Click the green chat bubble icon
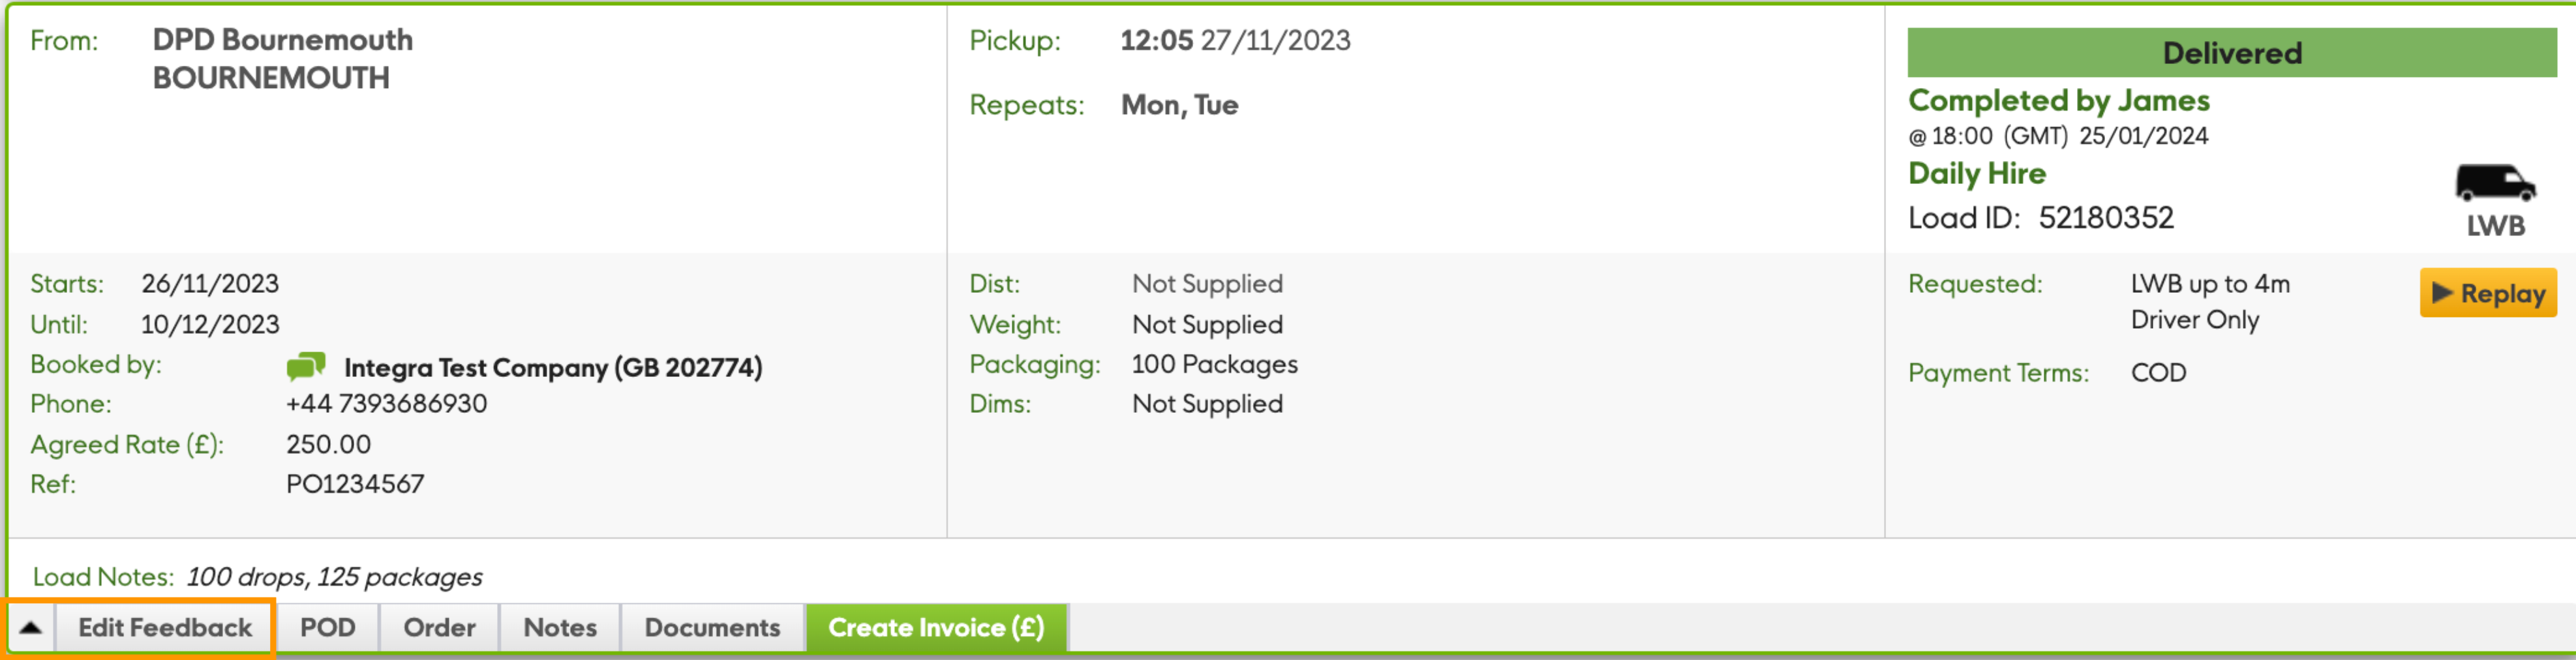The image size is (2576, 660). (x=306, y=366)
